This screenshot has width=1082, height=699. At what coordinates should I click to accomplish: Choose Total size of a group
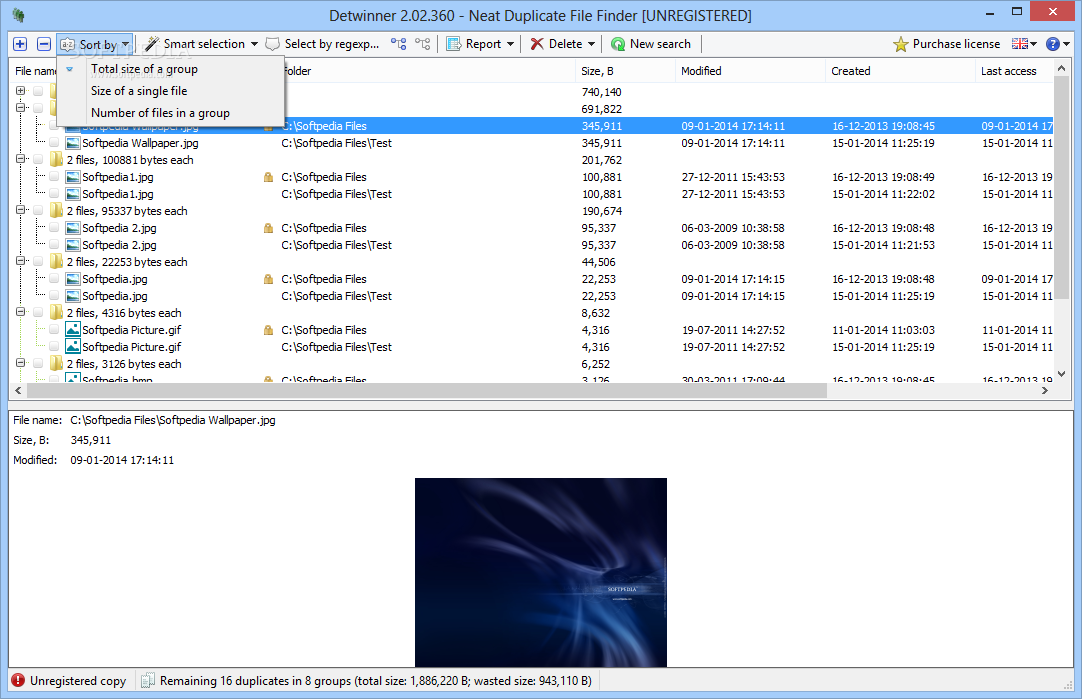144,69
